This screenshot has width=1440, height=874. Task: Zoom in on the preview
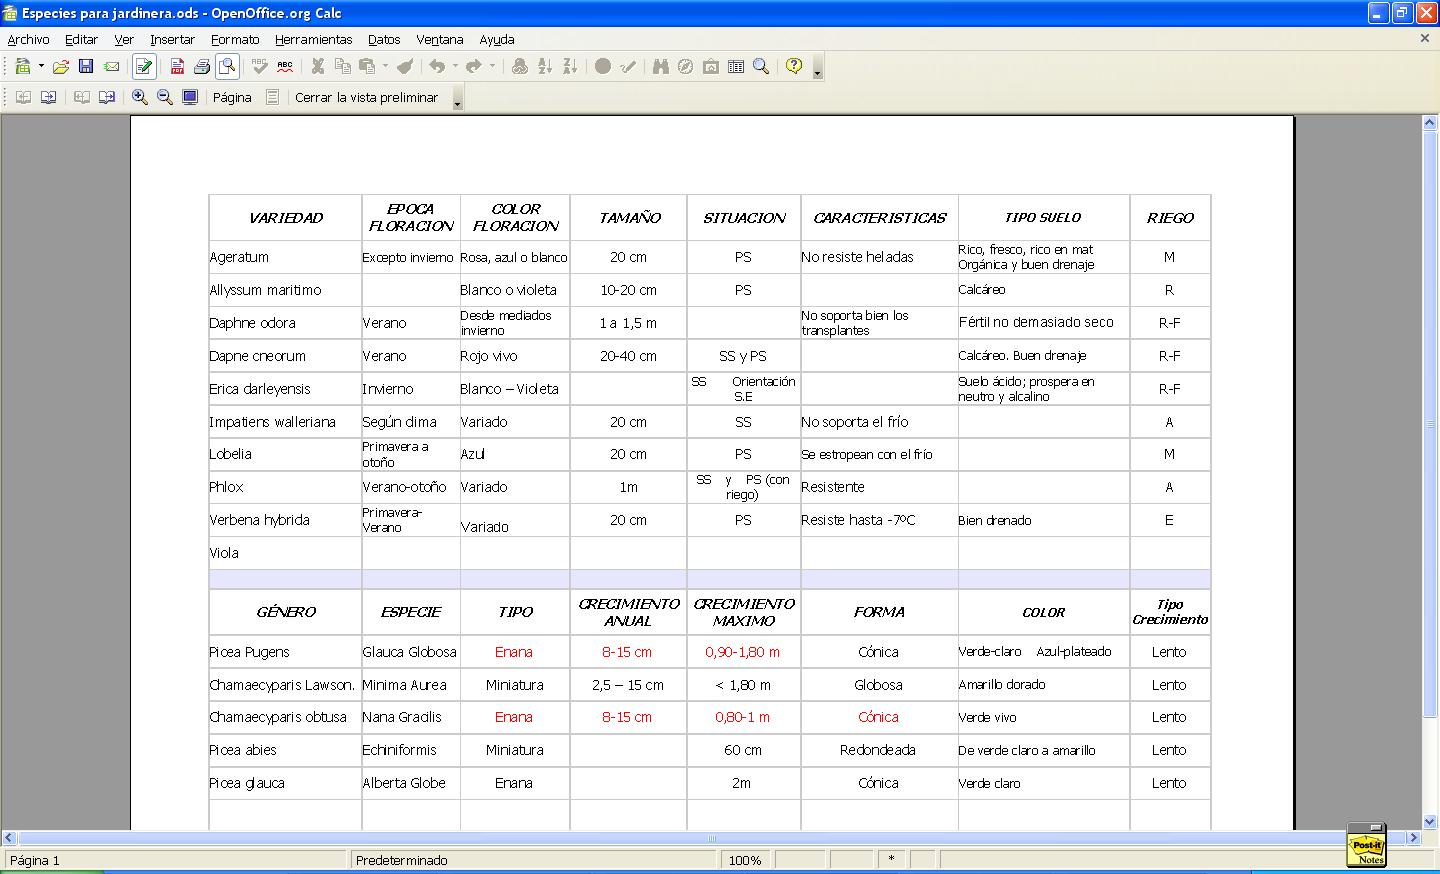[x=140, y=97]
